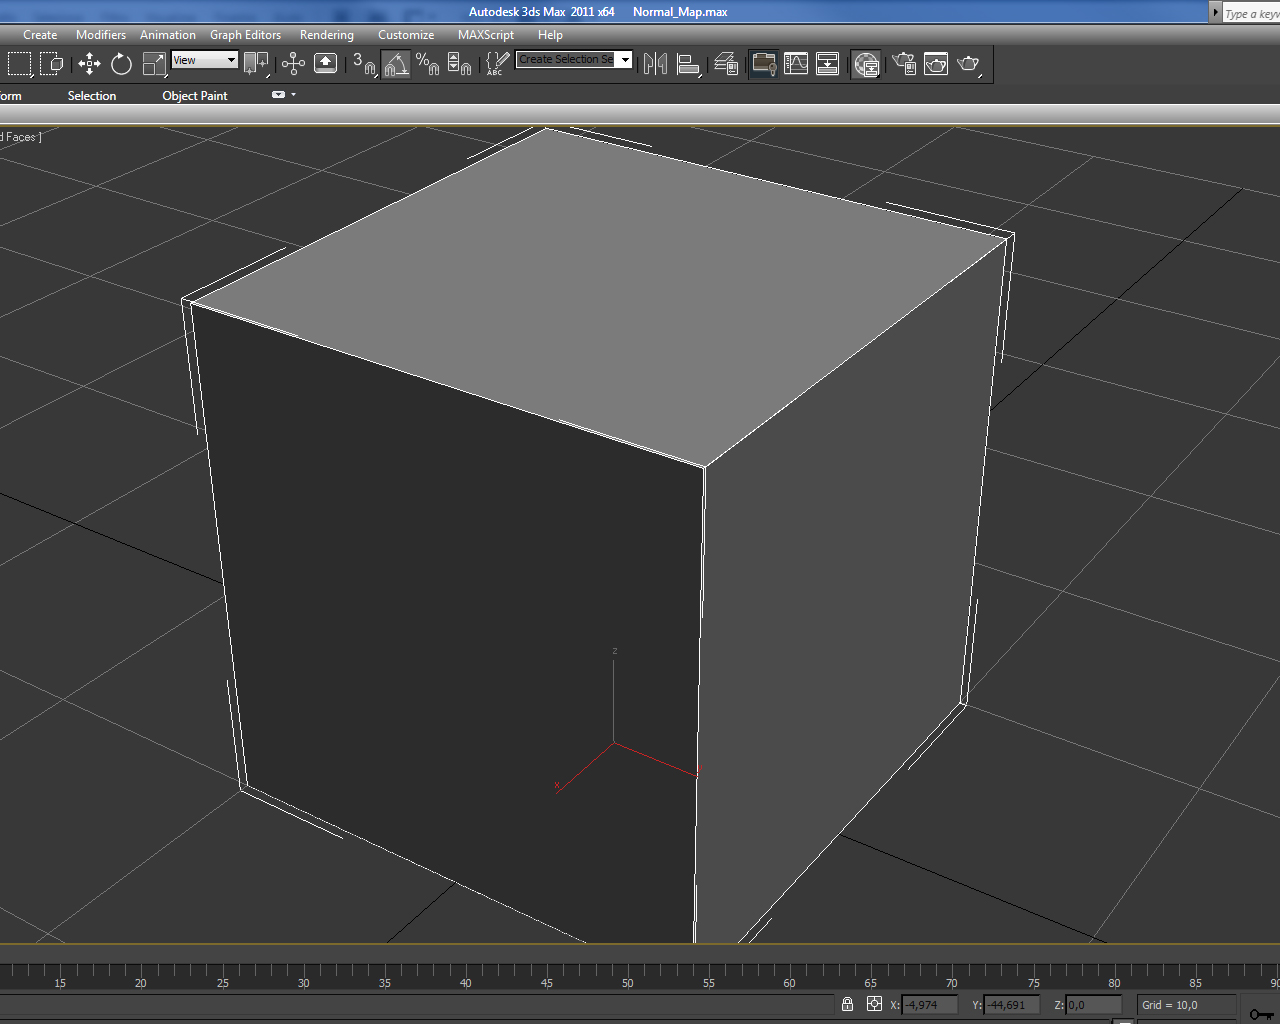
Task: Select the Select and Move tool
Action: coord(88,64)
